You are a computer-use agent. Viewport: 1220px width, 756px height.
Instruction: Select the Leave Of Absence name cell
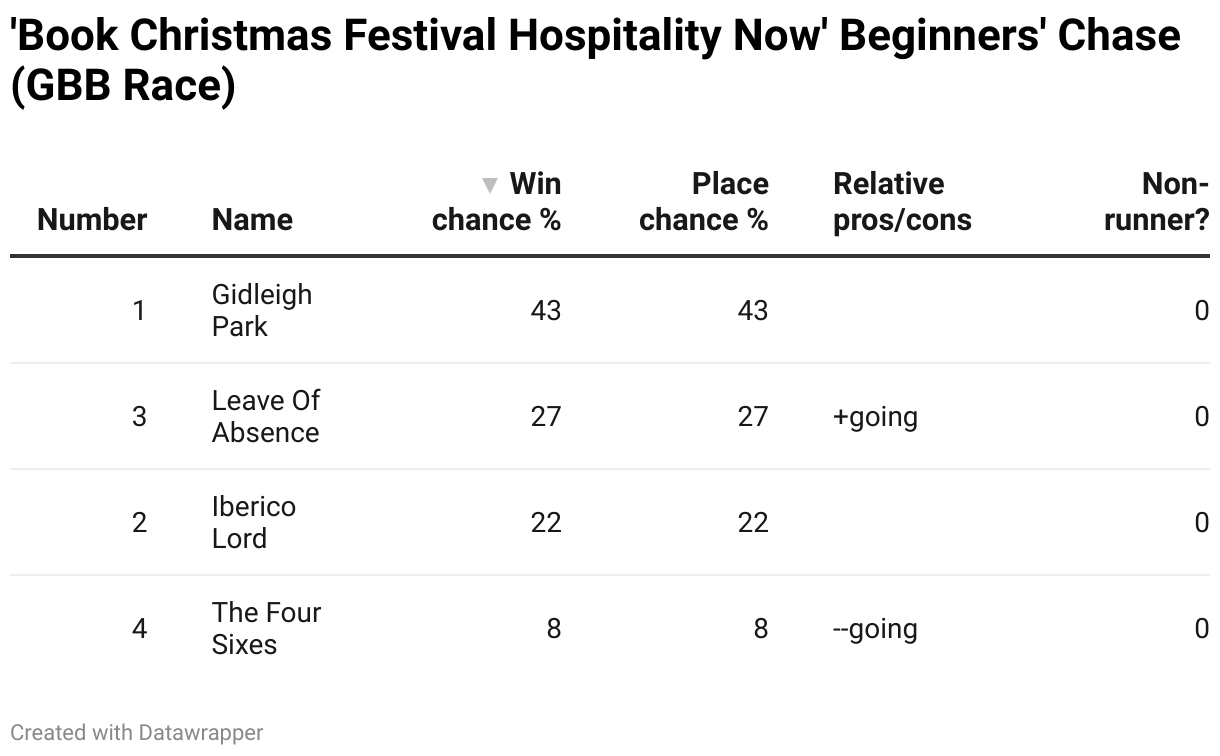coord(265,417)
